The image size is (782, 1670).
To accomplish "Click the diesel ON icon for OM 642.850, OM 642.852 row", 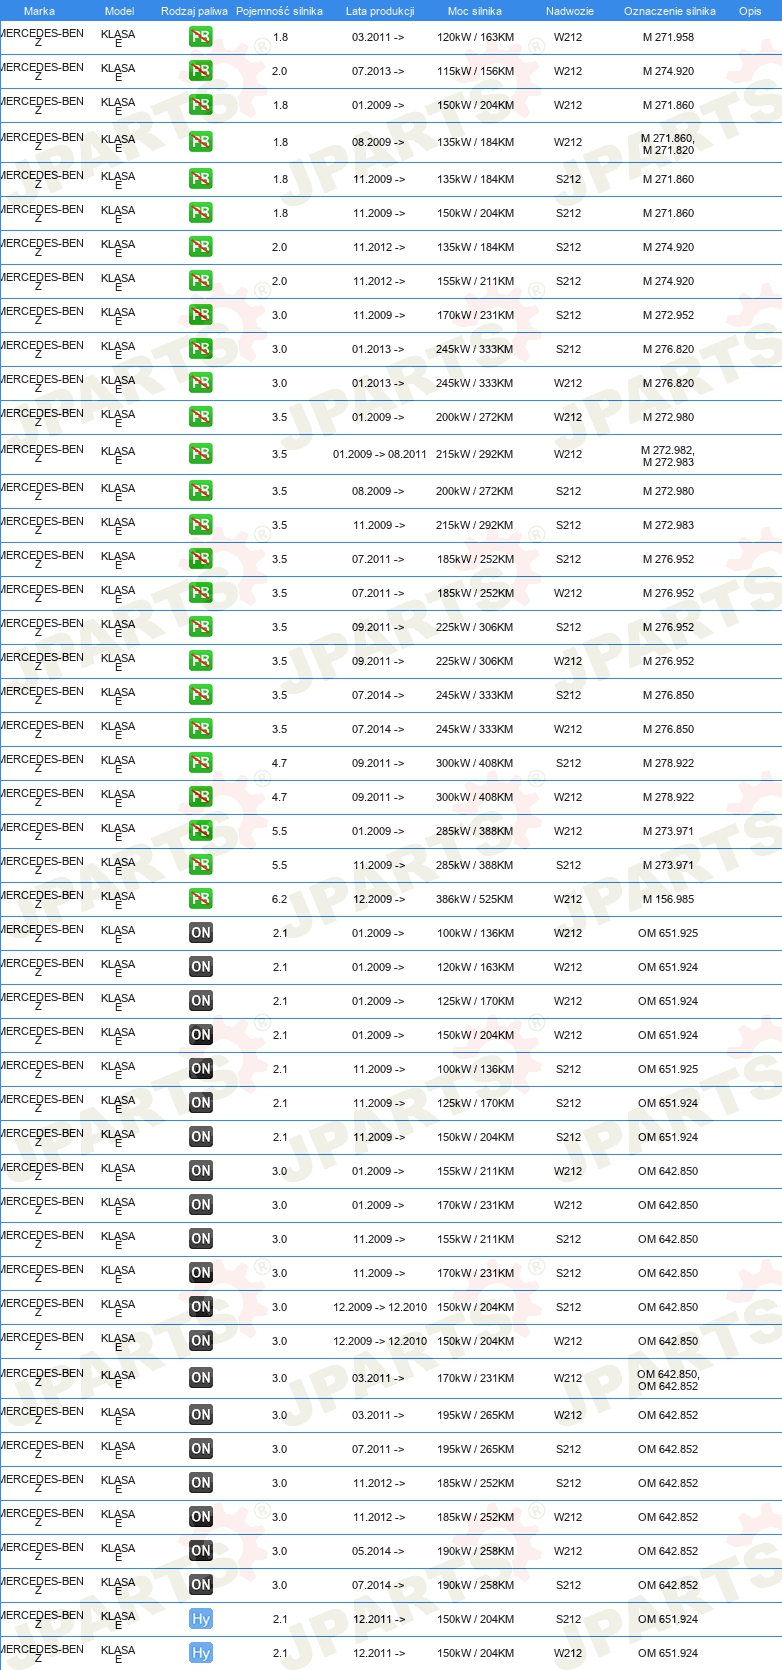I will [201, 1378].
